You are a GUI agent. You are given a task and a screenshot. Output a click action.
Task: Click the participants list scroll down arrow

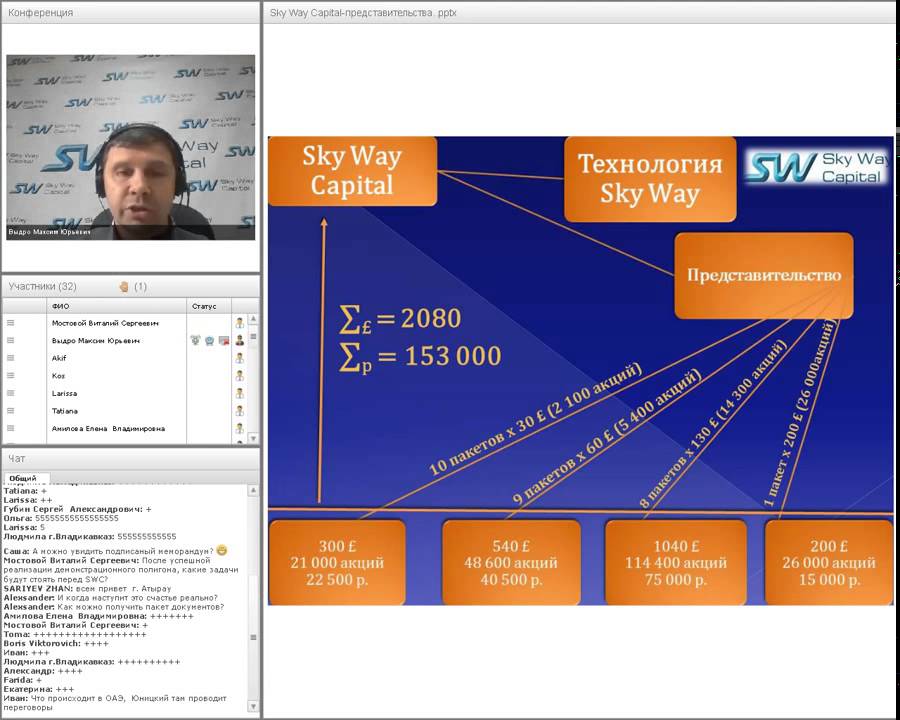(253, 438)
